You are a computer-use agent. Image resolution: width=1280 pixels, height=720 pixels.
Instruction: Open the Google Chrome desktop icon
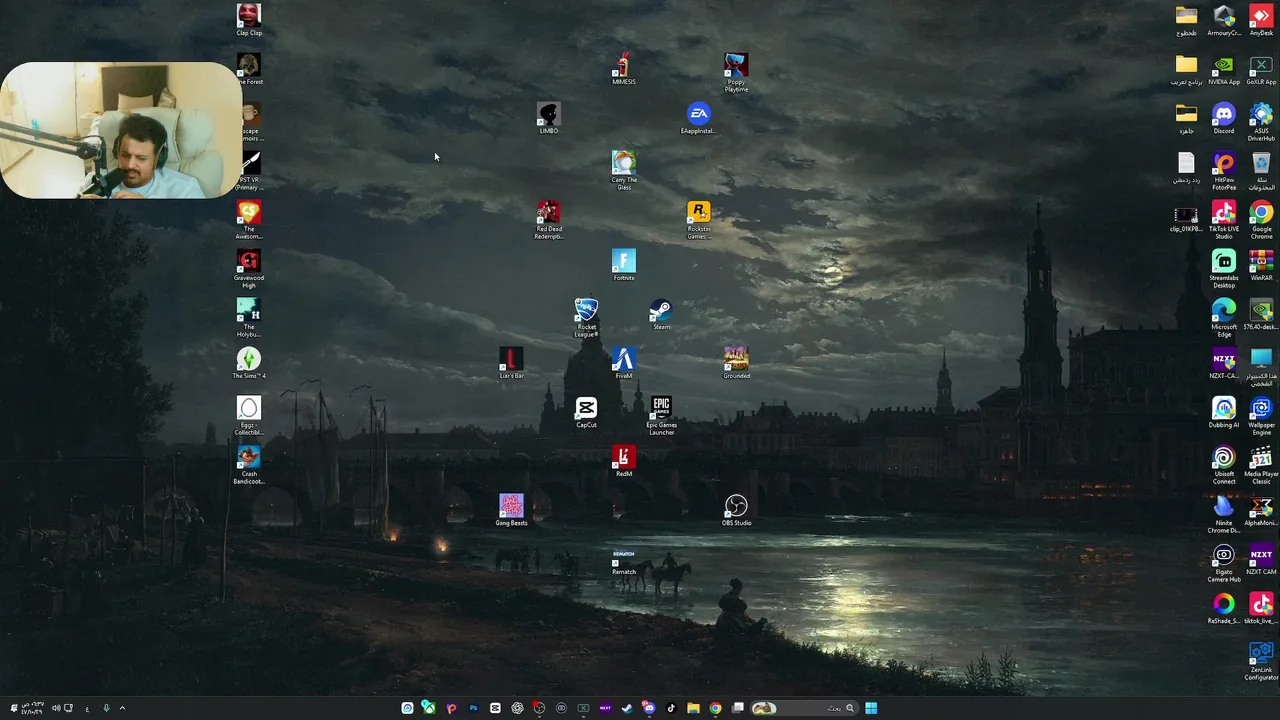pos(1261,219)
